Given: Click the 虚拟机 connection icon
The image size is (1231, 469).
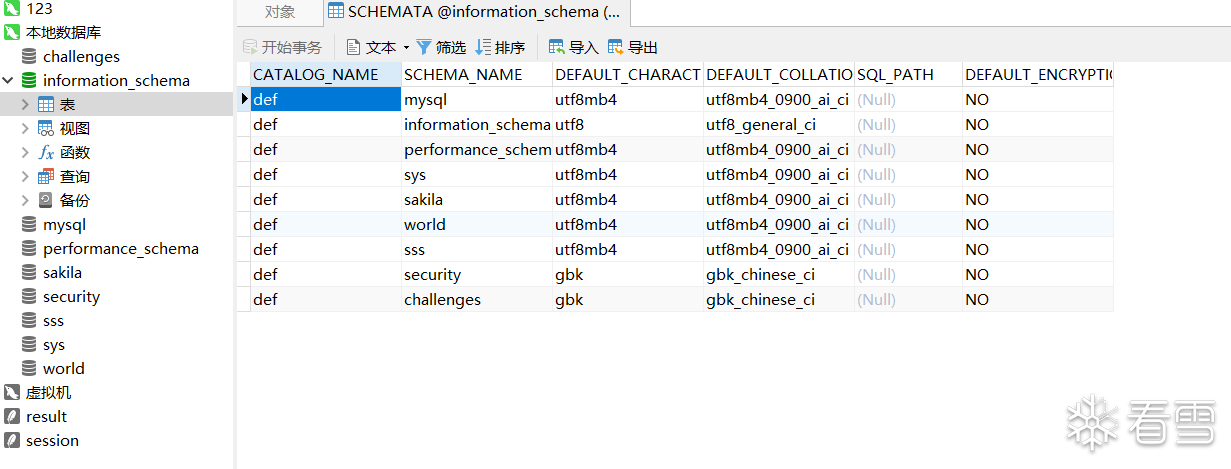Looking at the screenshot, I should pyautogui.click(x=12, y=393).
